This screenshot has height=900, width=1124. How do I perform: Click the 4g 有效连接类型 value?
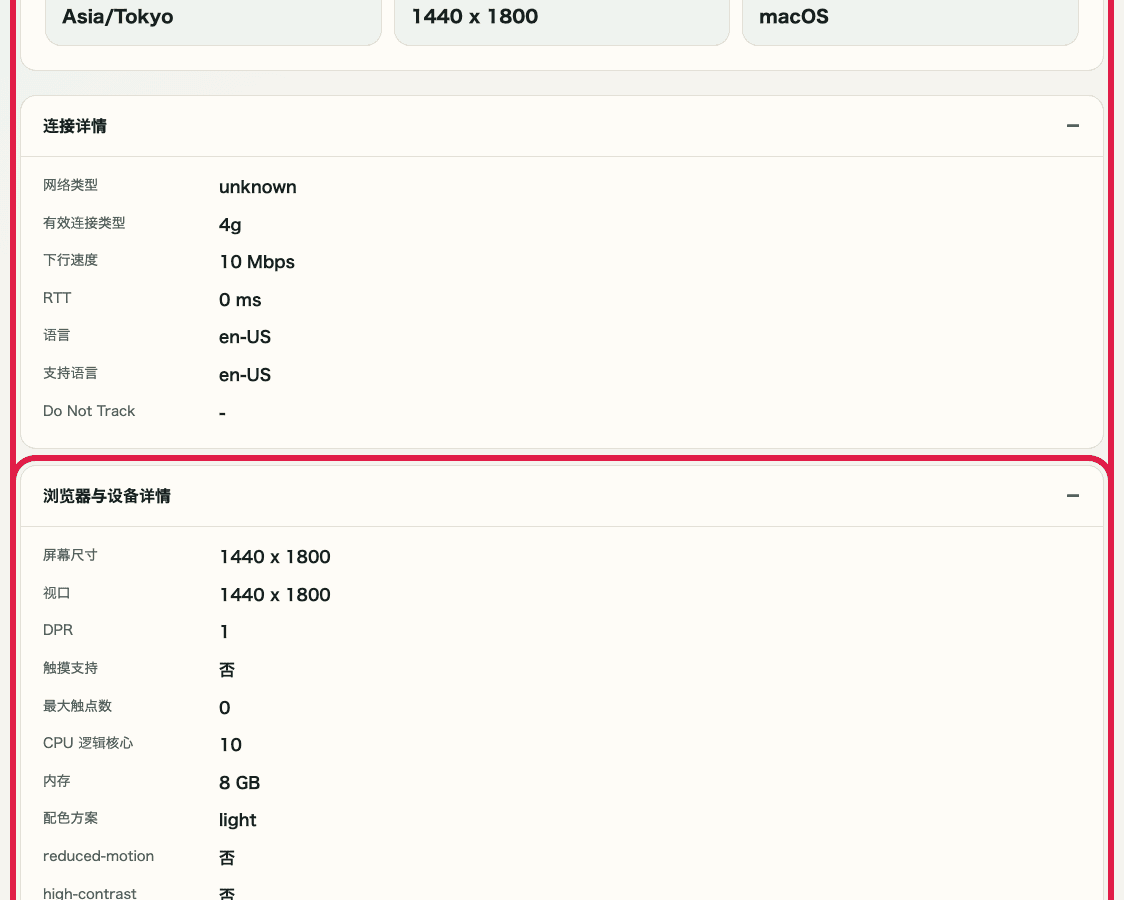click(229, 224)
